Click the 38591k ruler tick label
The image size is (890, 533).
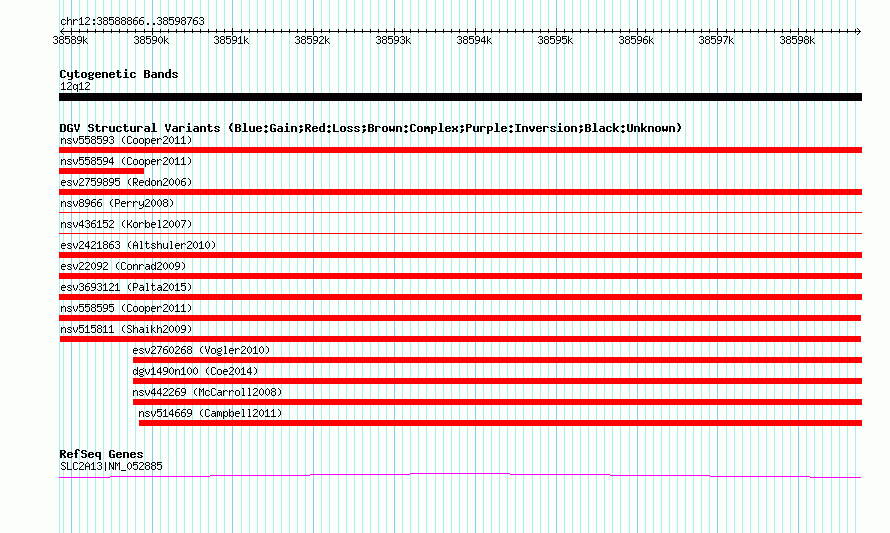pos(231,40)
